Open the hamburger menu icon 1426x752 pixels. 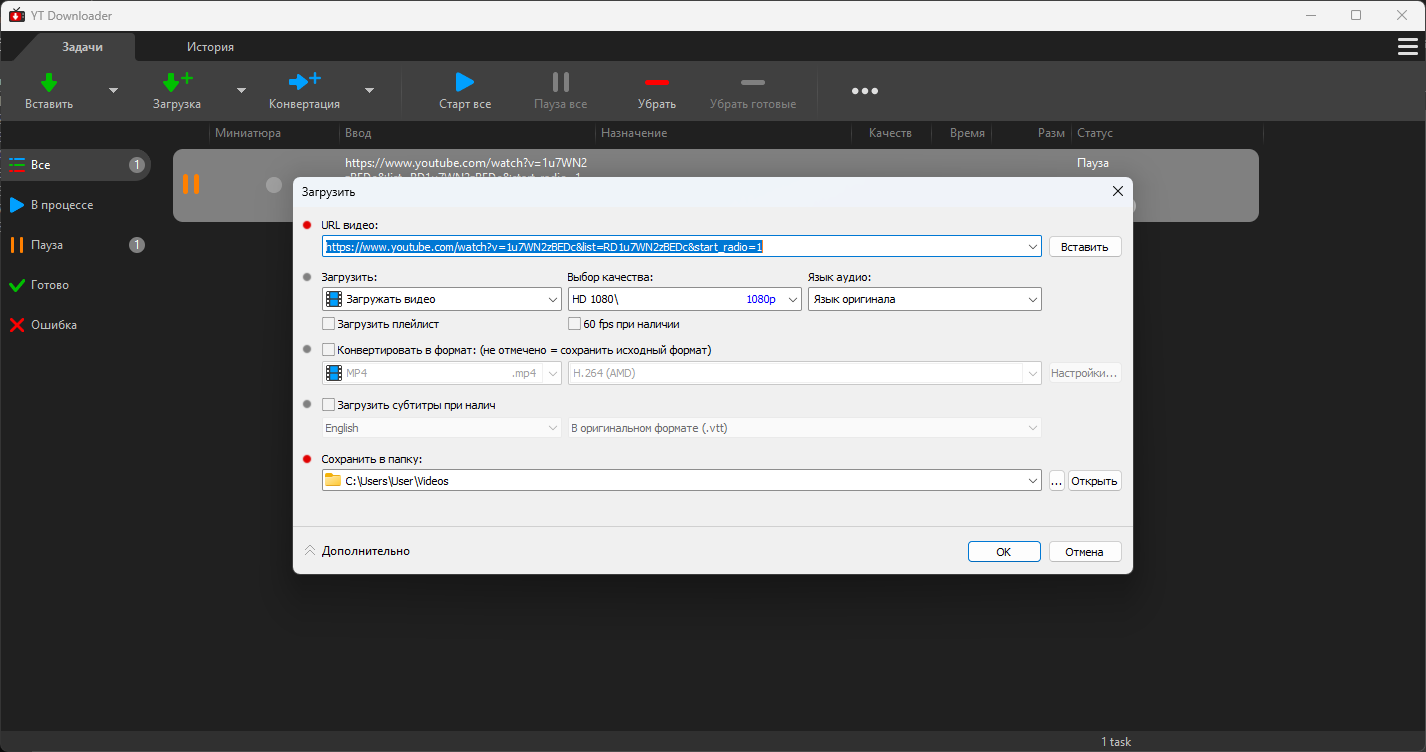click(1407, 47)
